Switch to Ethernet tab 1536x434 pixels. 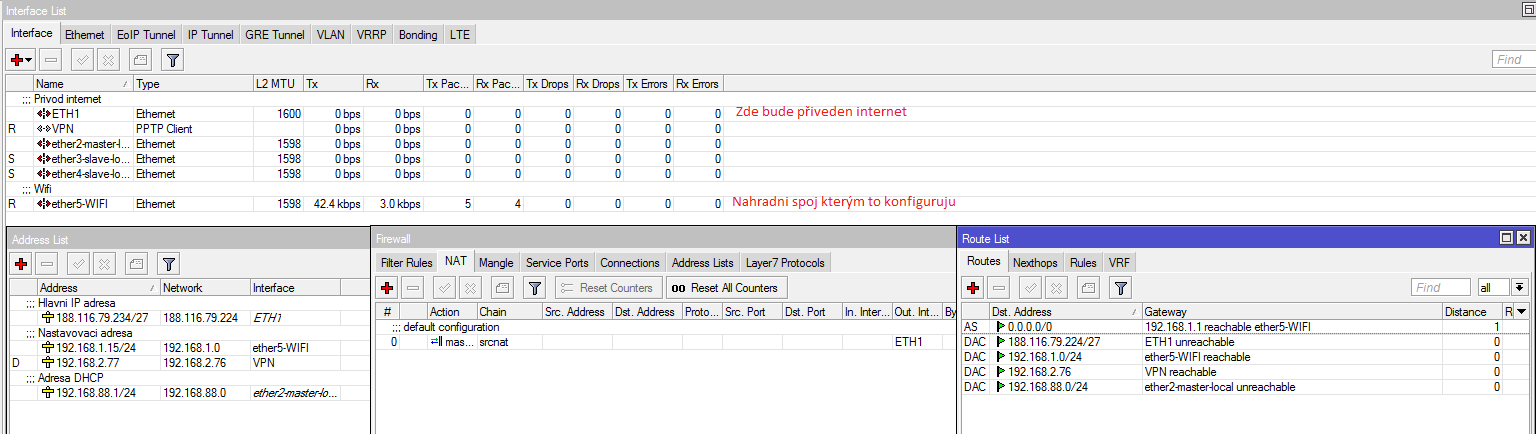pos(85,34)
